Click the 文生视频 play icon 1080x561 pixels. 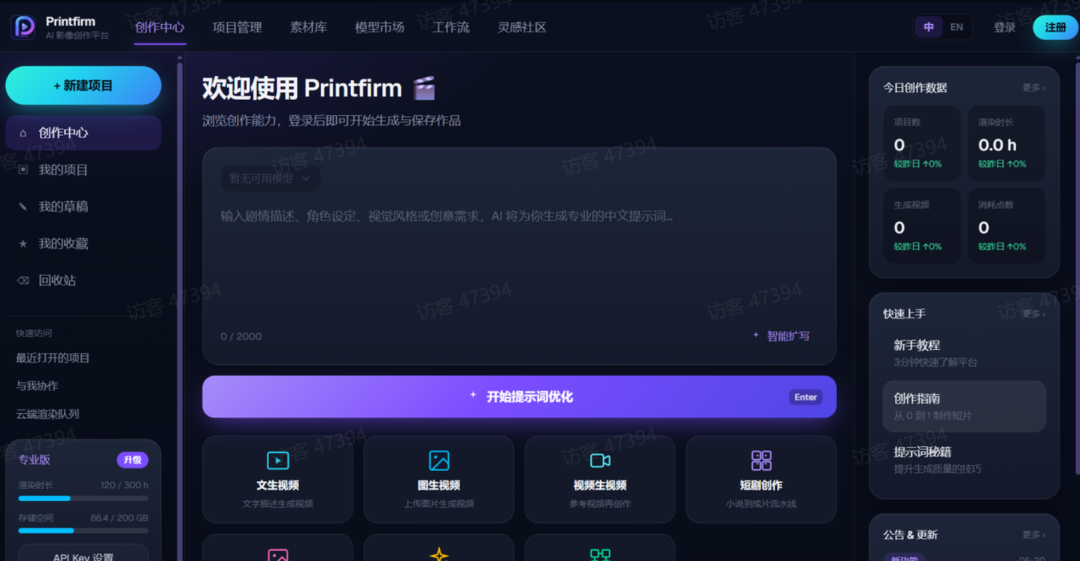pos(278,460)
